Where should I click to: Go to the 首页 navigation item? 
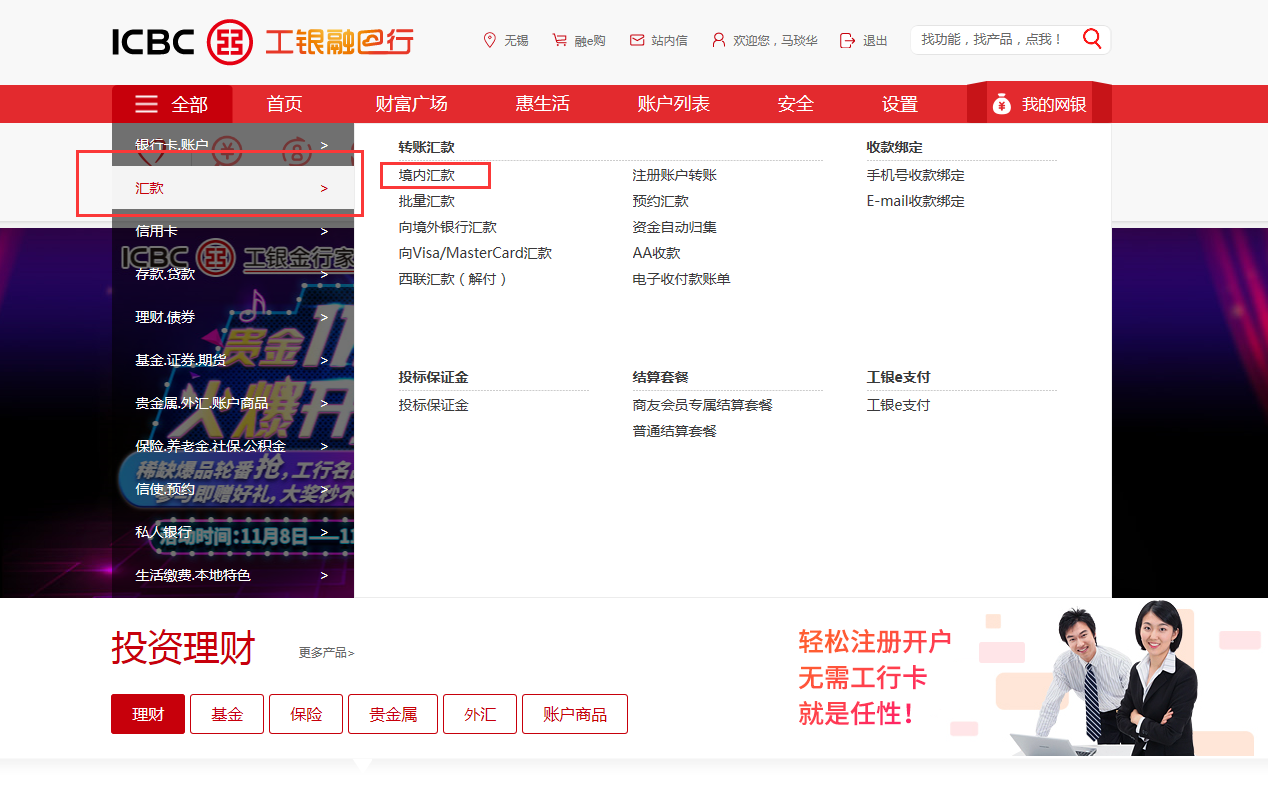click(x=284, y=104)
